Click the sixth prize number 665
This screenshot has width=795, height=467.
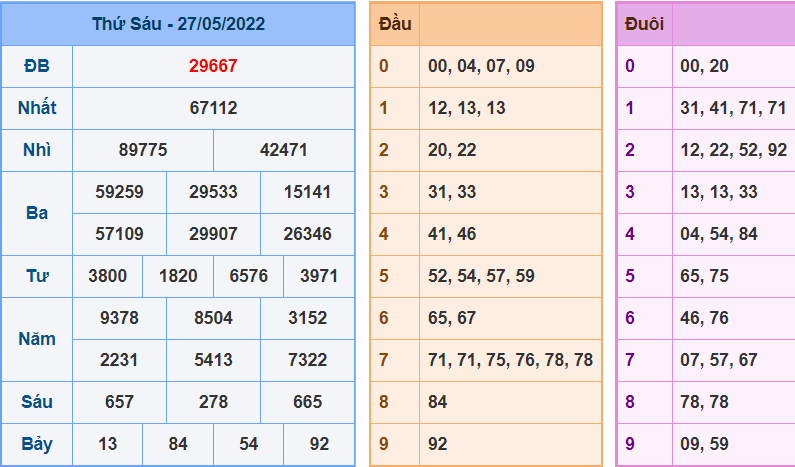point(307,403)
